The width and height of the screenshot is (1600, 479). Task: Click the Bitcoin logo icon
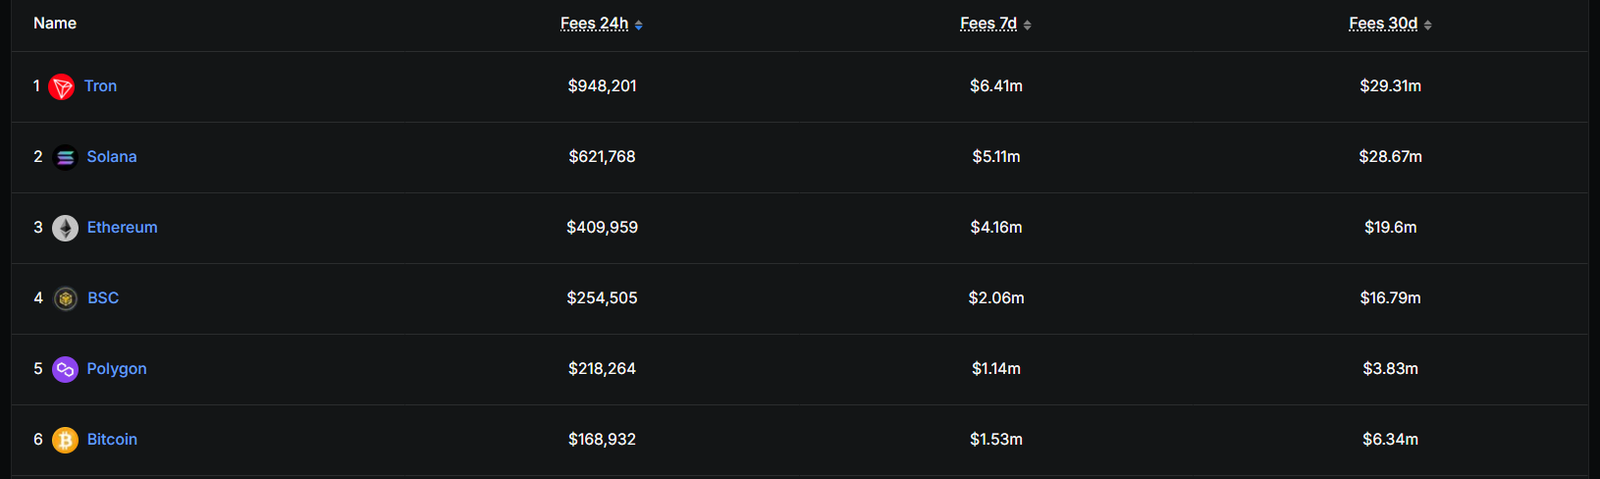tap(65, 440)
